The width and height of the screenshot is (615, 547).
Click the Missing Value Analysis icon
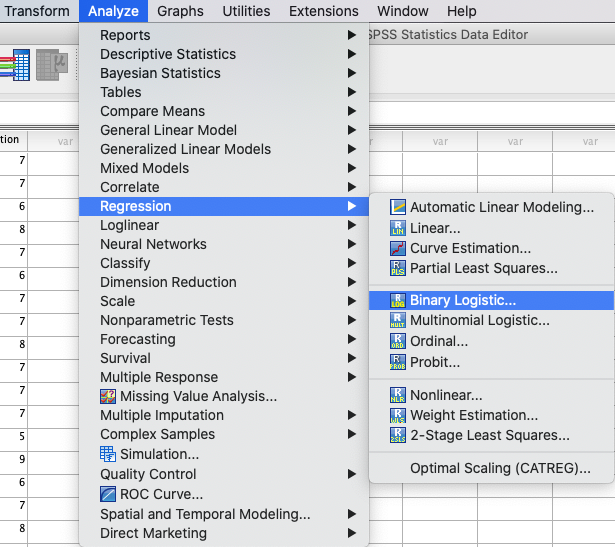click(108, 396)
